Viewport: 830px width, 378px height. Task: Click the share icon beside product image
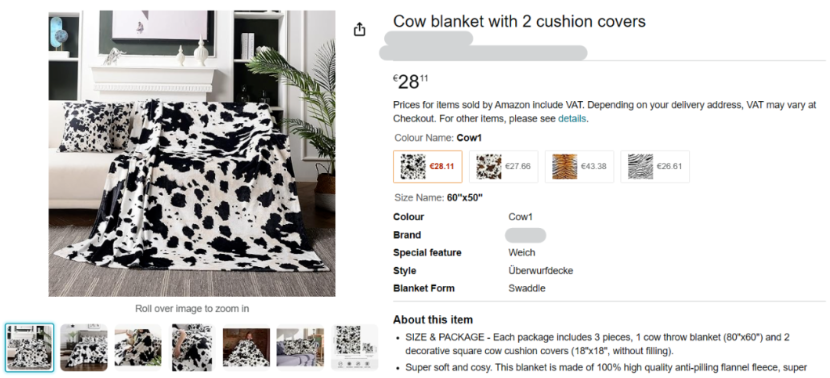click(x=359, y=29)
